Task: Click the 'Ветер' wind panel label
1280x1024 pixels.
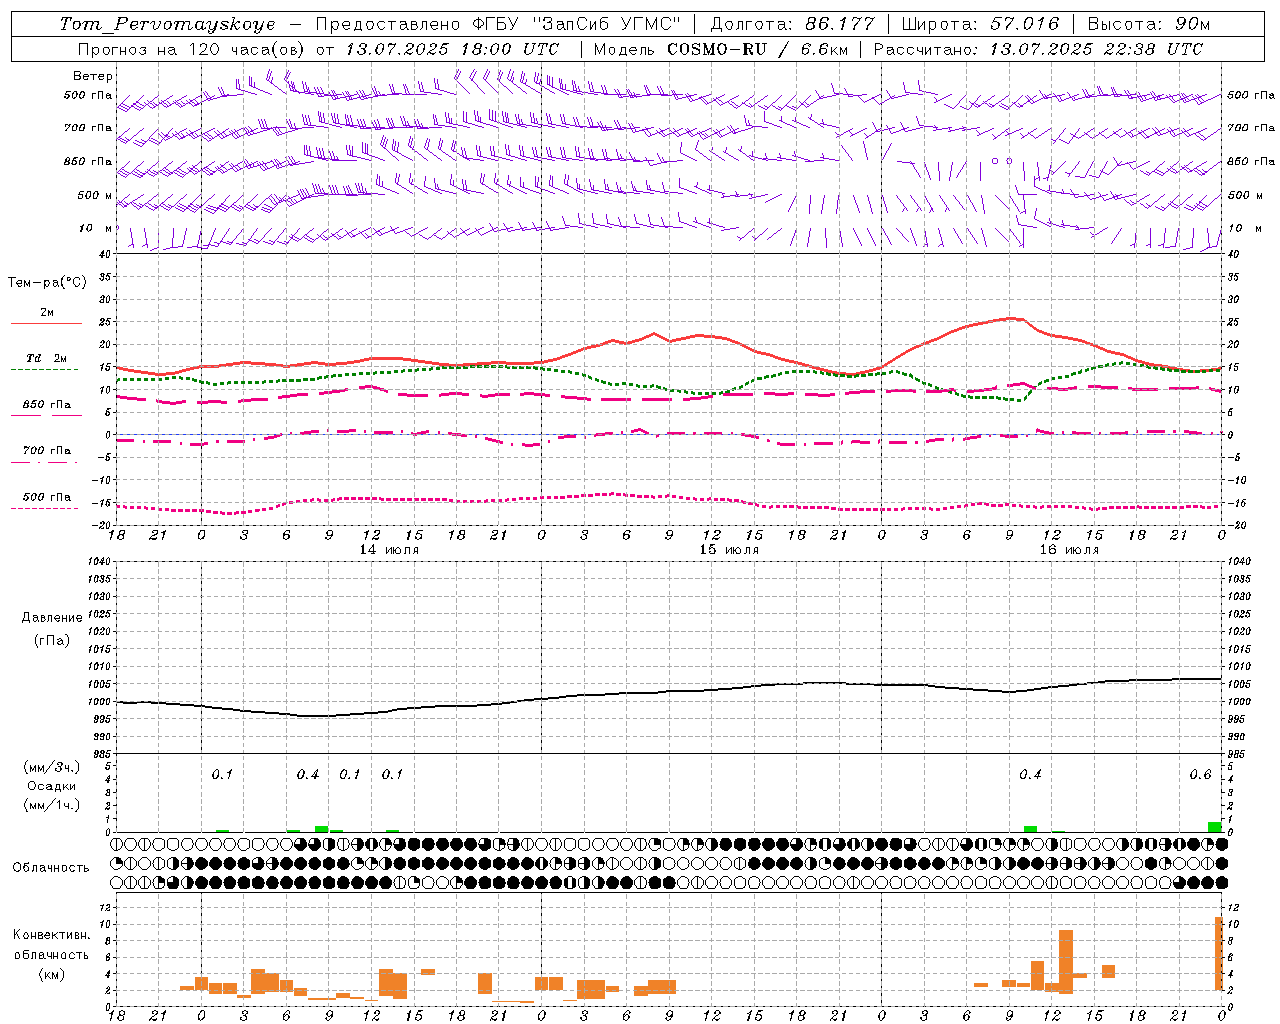Action: tap(93, 76)
